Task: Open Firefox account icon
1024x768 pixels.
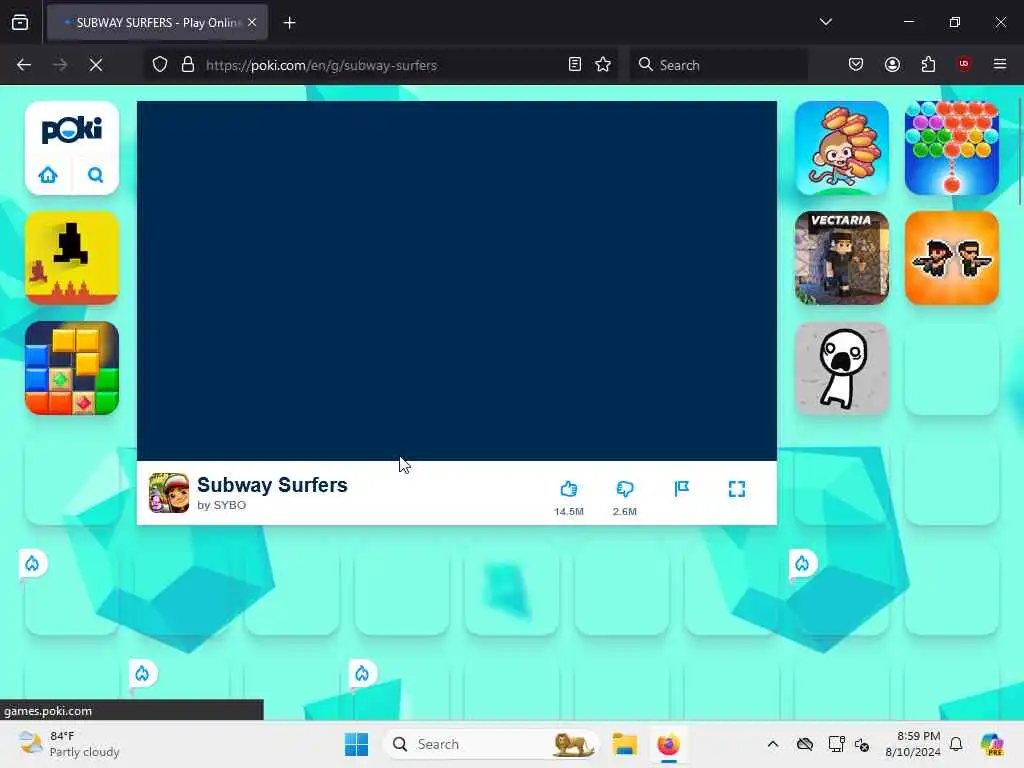Action: [x=892, y=65]
